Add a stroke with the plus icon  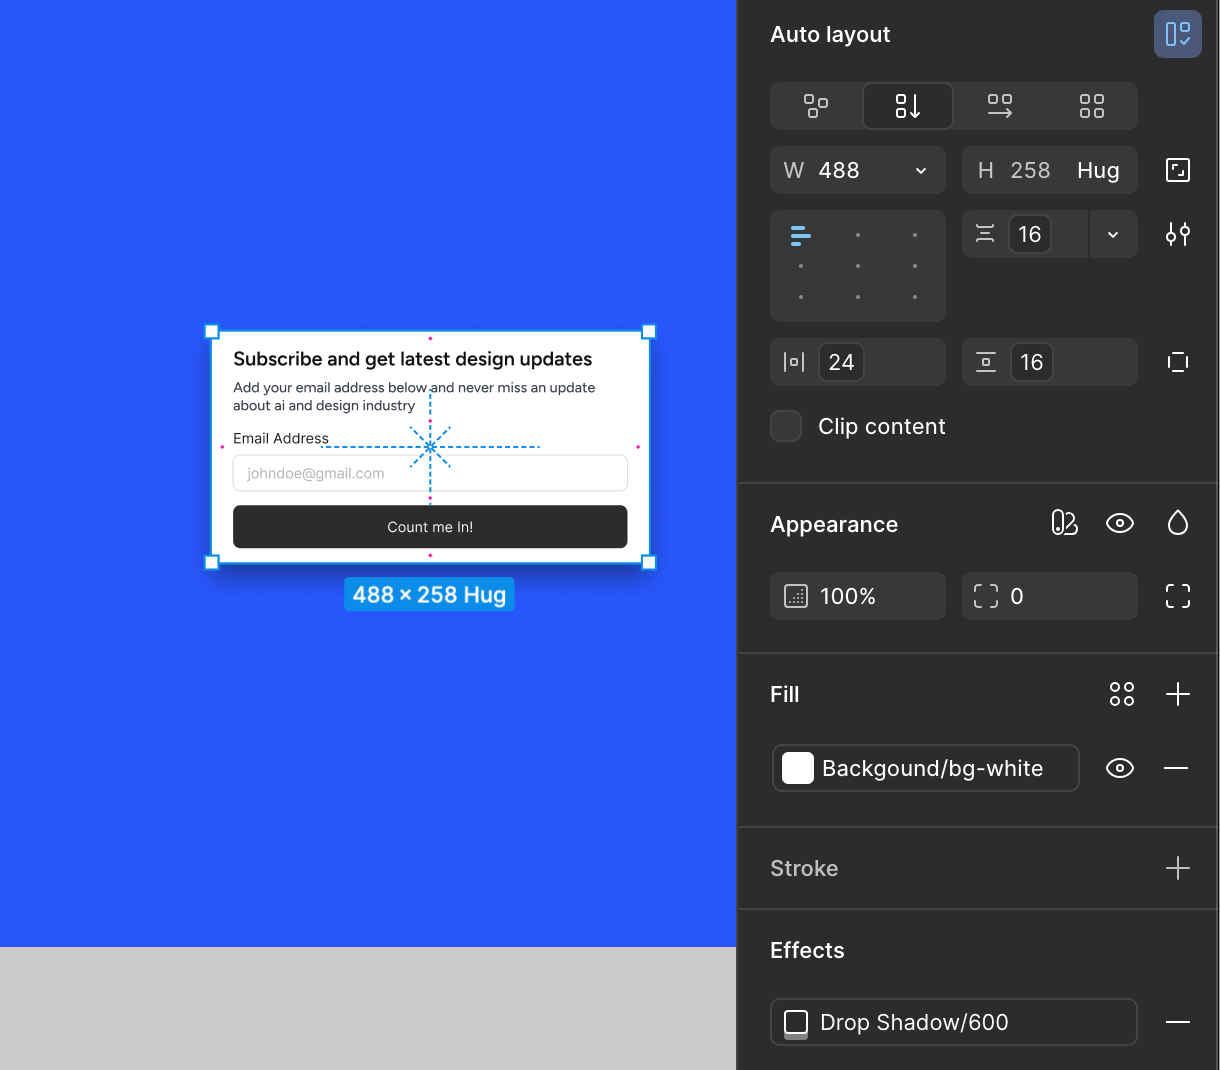1177,868
